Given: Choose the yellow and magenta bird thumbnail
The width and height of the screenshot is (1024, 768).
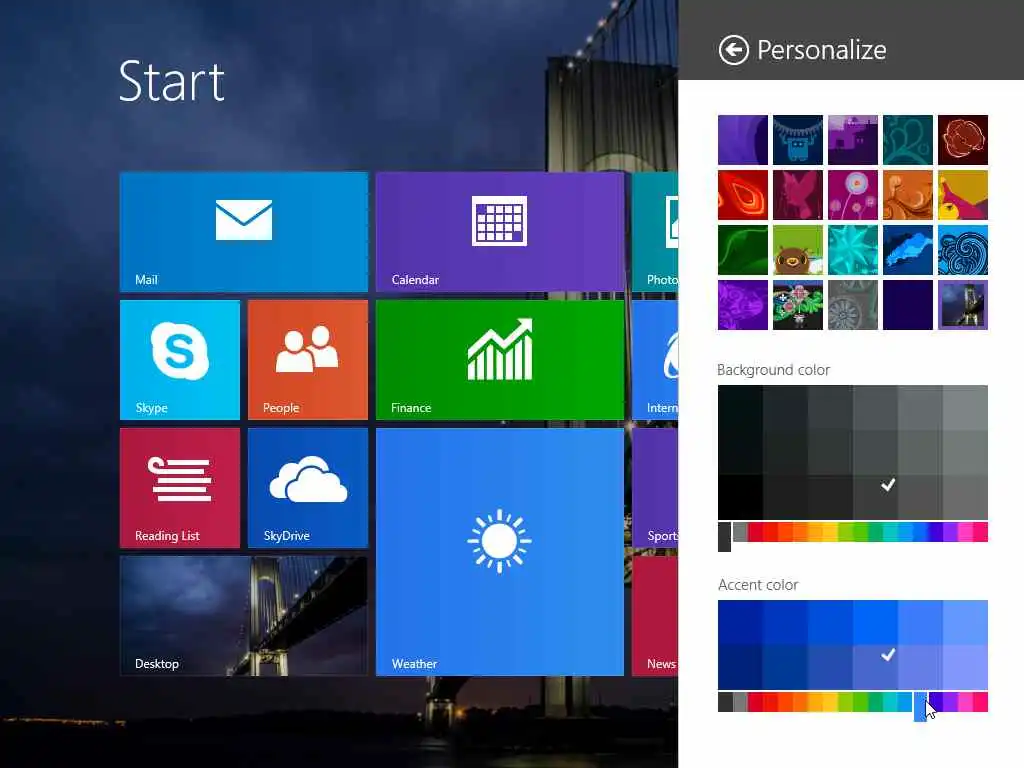Looking at the screenshot, I should coord(963,195).
